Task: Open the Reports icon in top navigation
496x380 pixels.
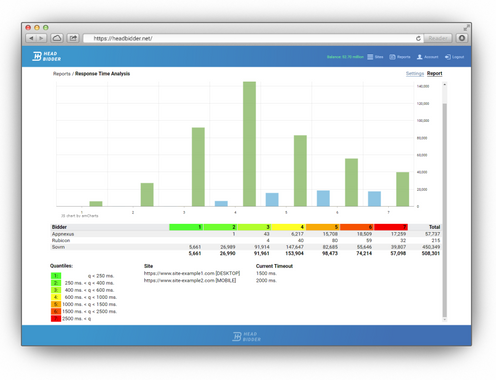Action: [x=392, y=57]
